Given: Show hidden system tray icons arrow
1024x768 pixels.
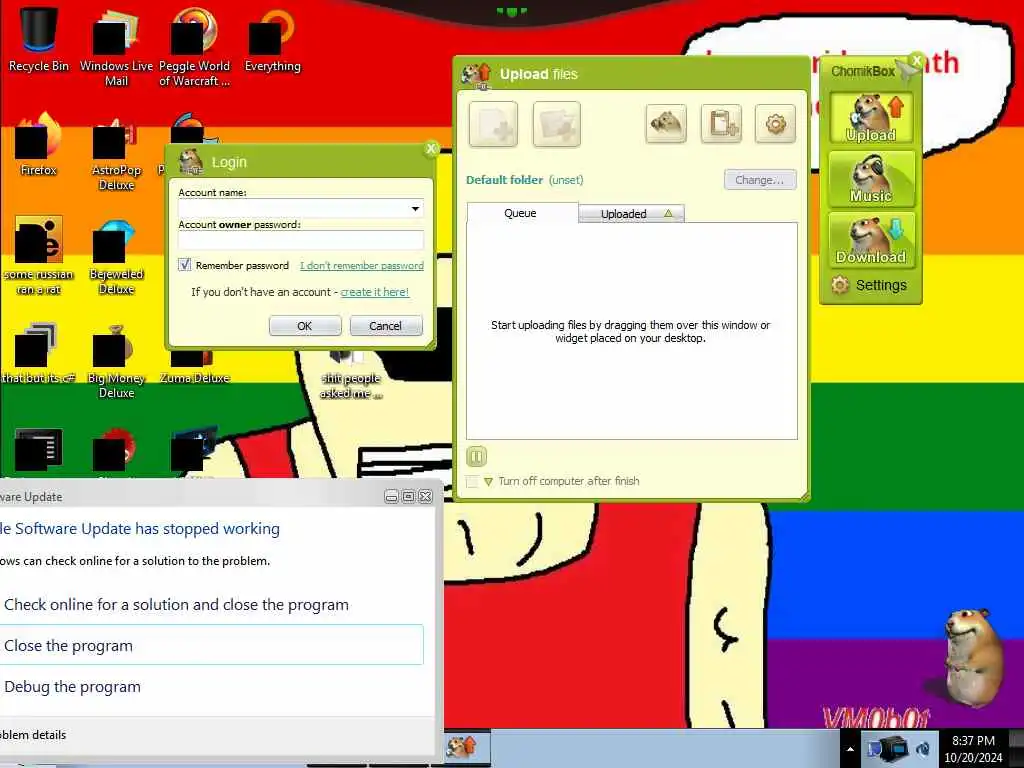Looking at the screenshot, I should click(x=850, y=748).
